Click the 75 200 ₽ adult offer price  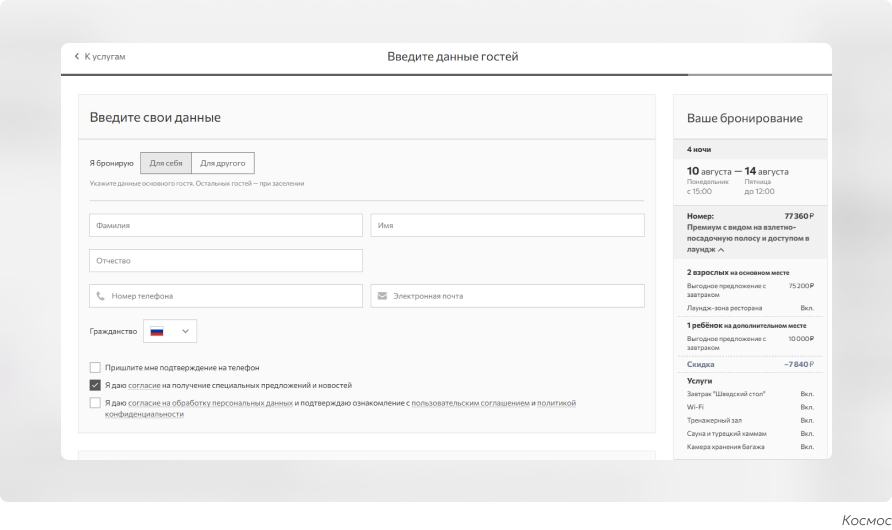coord(801,286)
